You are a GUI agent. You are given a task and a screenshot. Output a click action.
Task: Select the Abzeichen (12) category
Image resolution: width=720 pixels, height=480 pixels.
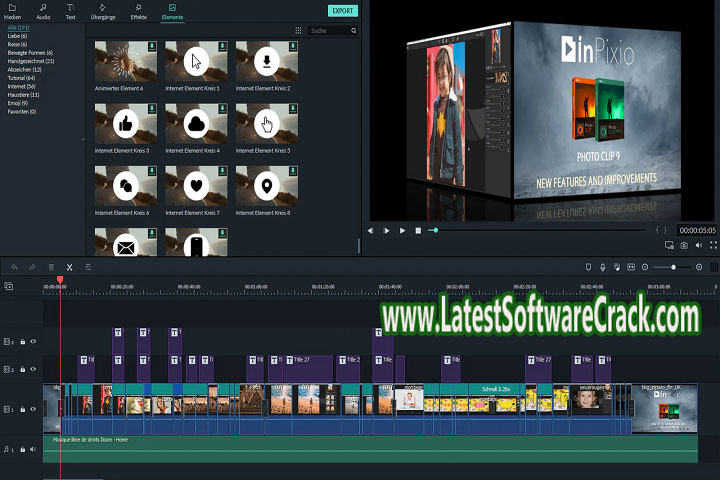24,69
